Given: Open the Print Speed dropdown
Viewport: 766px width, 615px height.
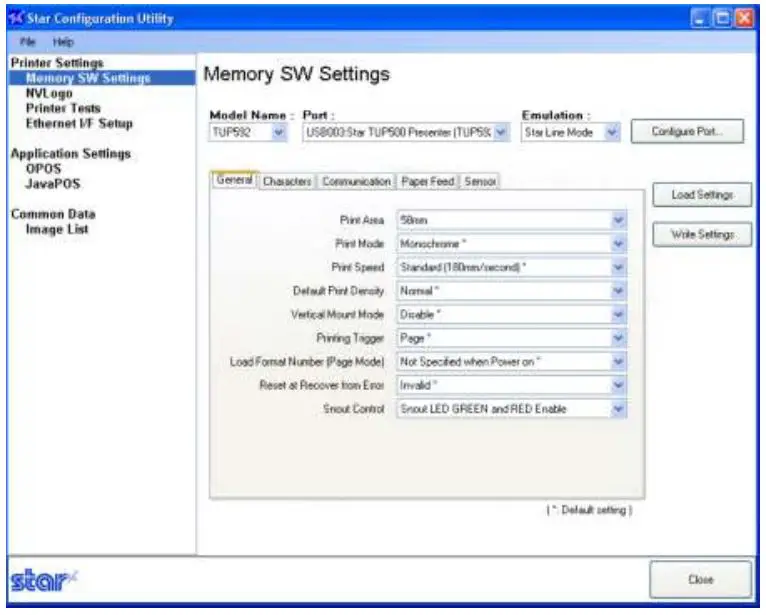Looking at the screenshot, I should click(511, 267).
